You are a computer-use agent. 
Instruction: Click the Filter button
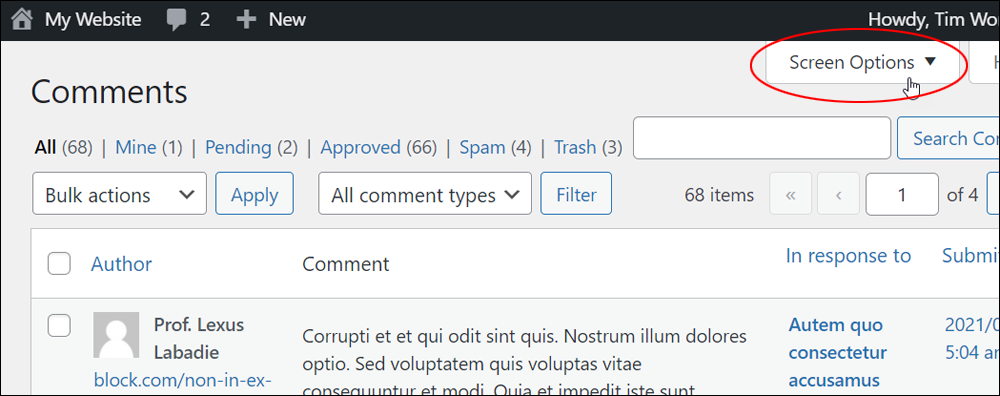point(576,194)
